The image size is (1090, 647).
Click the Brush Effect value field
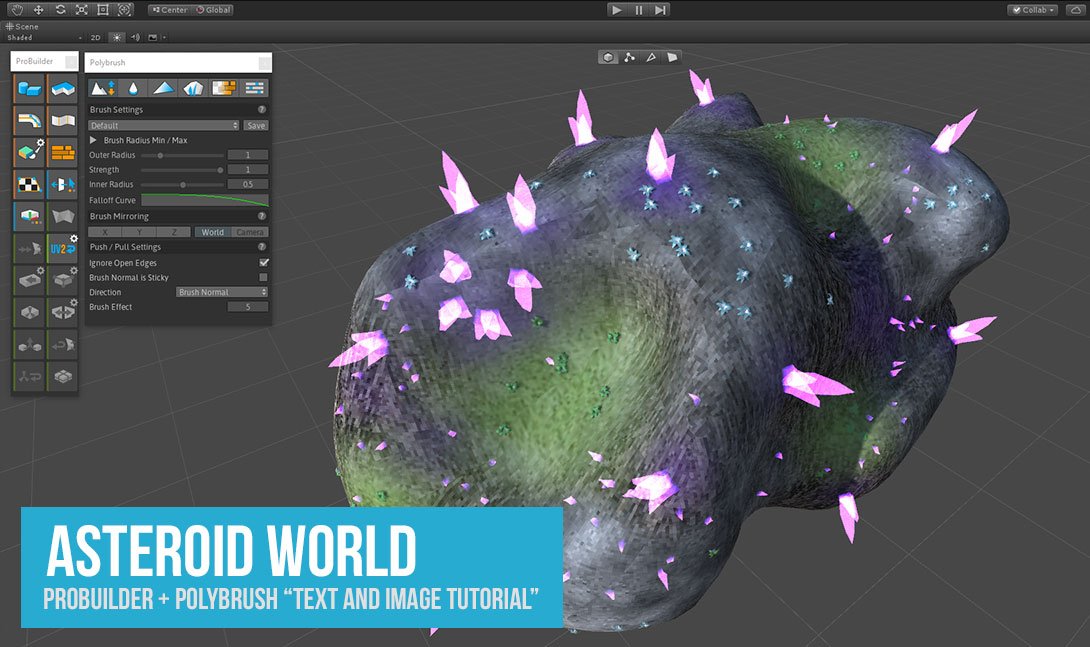[x=247, y=306]
